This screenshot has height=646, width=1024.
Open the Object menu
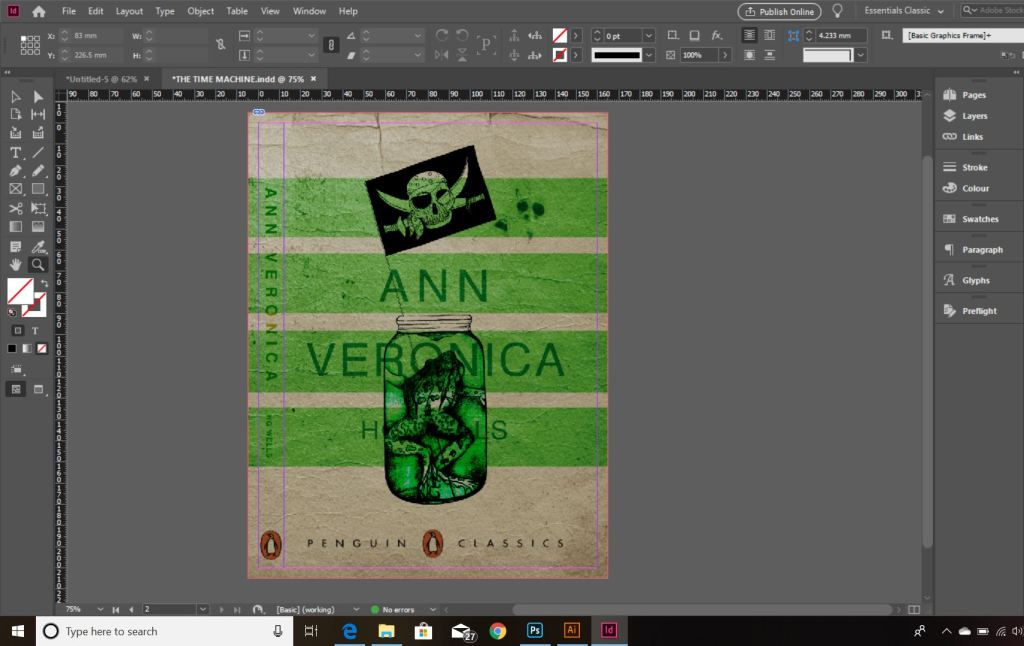(x=200, y=11)
